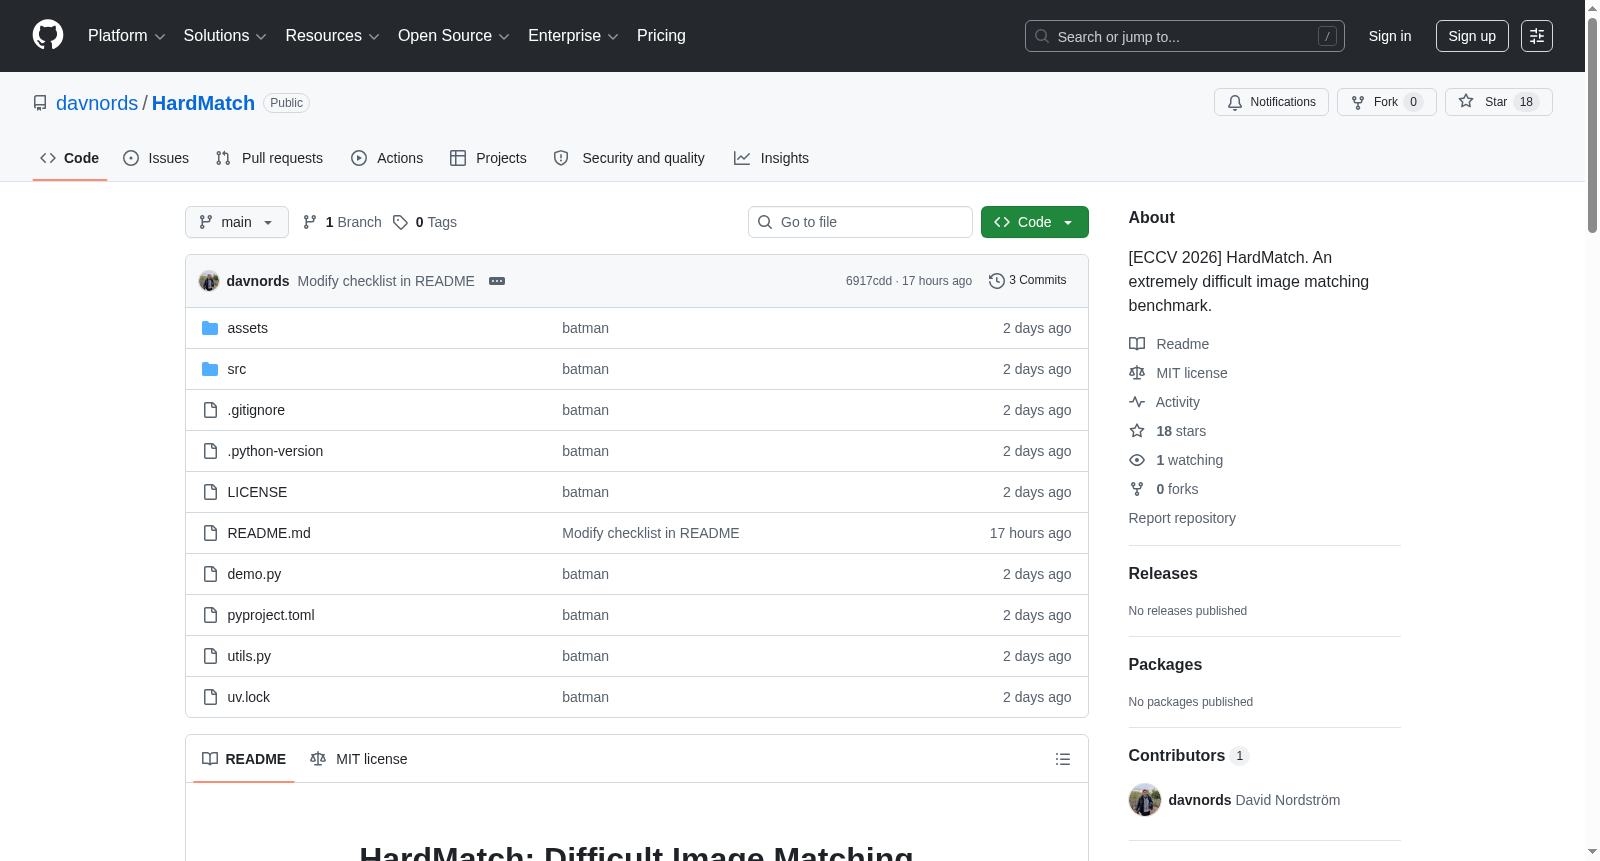This screenshot has width=1600, height=861.
Task: Expand the Platform menu
Action: click(127, 36)
